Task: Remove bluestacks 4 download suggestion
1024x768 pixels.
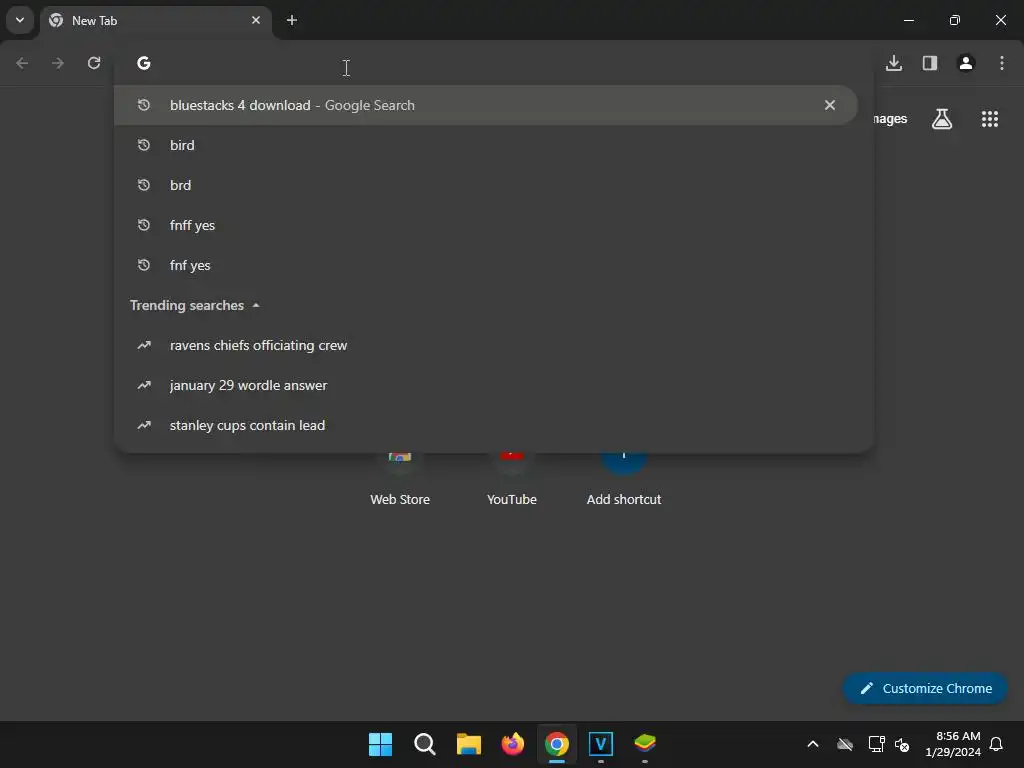Action: pos(829,105)
